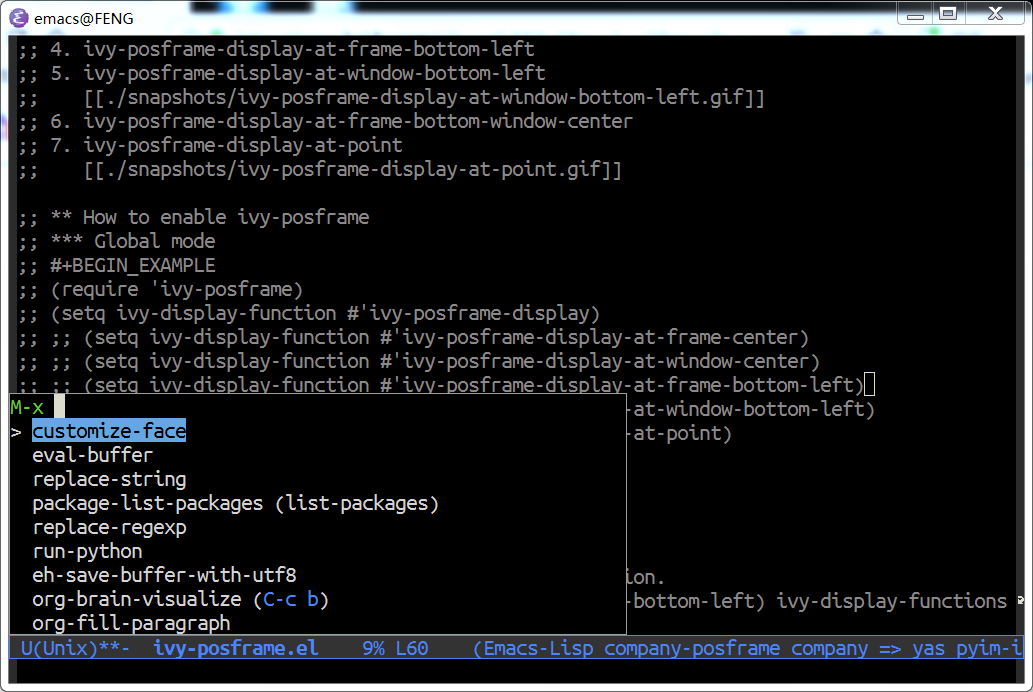This screenshot has height=692, width=1033.
Task: Choose org-fill-paragraph from the list
Action: 131,623
